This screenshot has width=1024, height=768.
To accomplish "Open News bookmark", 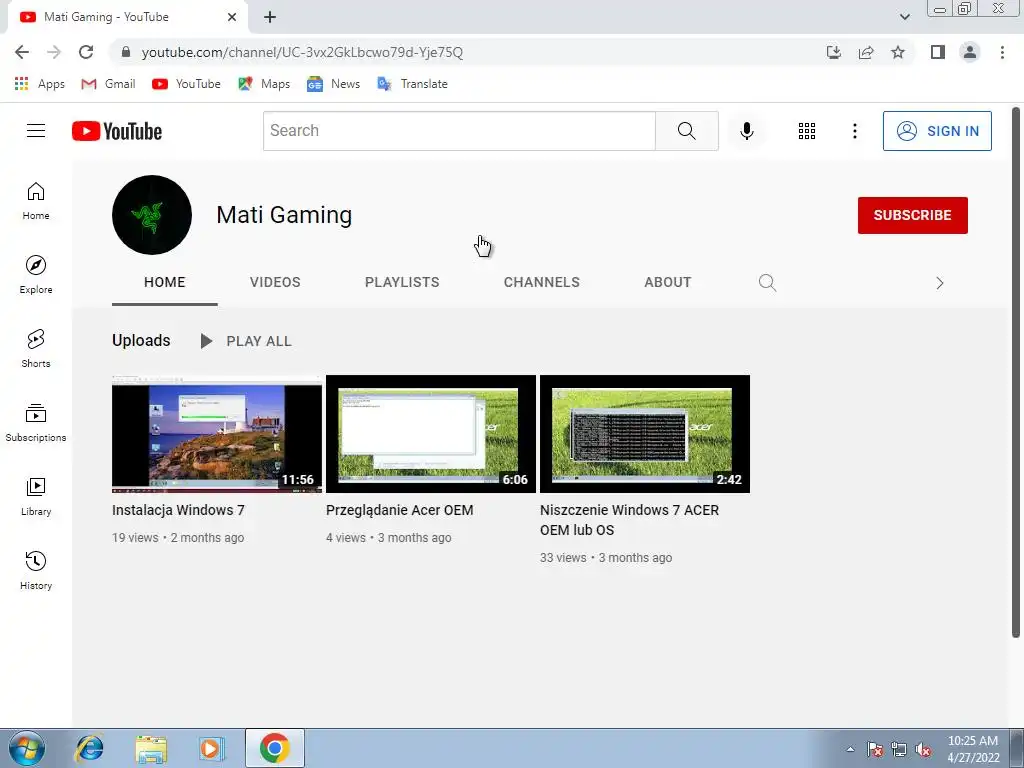I will click(333, 84).
